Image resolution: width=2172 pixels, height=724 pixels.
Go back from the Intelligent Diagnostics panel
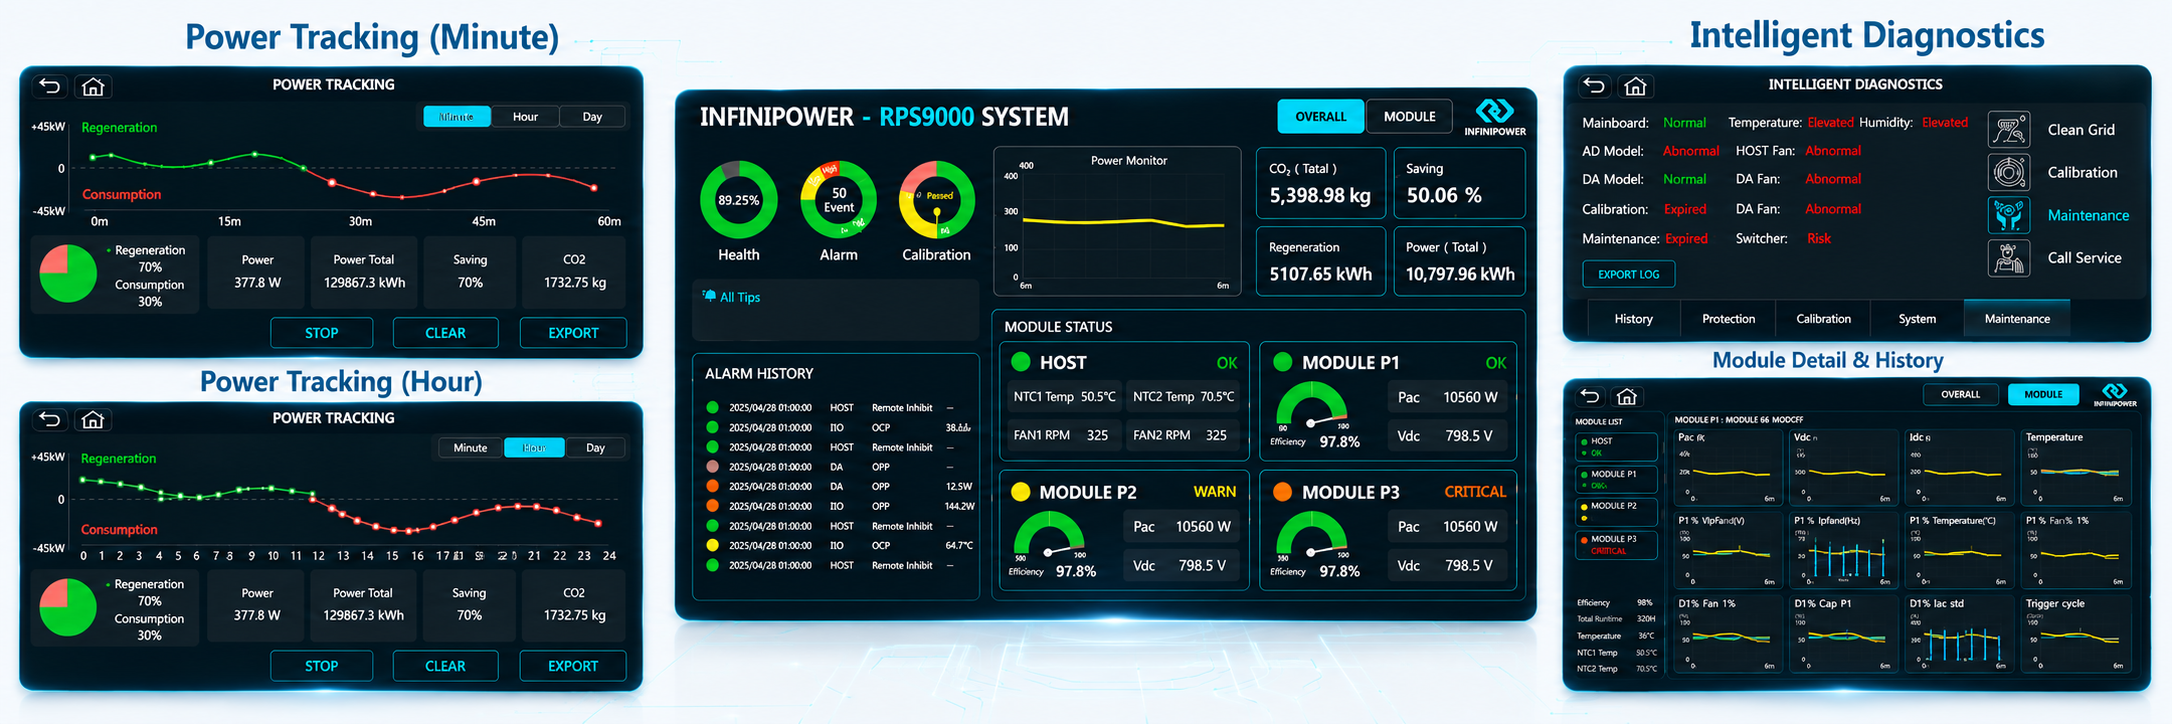pyautogui.click(x=1595, y=86)
